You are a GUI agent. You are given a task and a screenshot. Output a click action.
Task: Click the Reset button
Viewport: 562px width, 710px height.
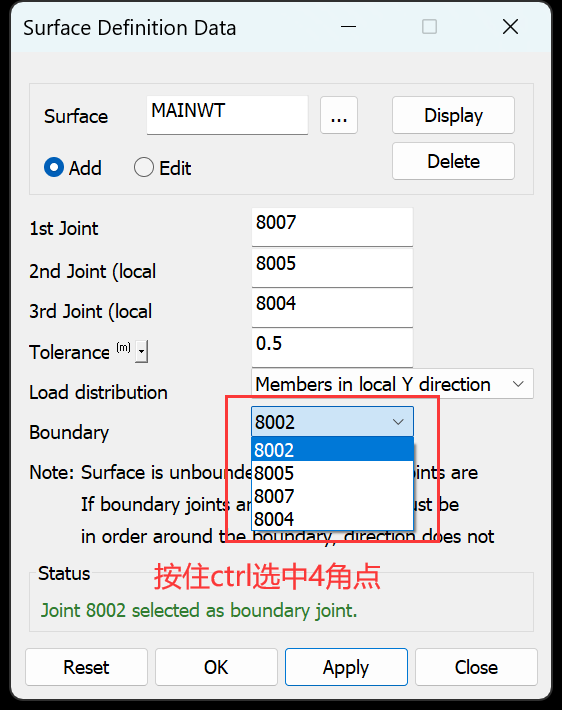pyautogui.click(x=86, y=667)
